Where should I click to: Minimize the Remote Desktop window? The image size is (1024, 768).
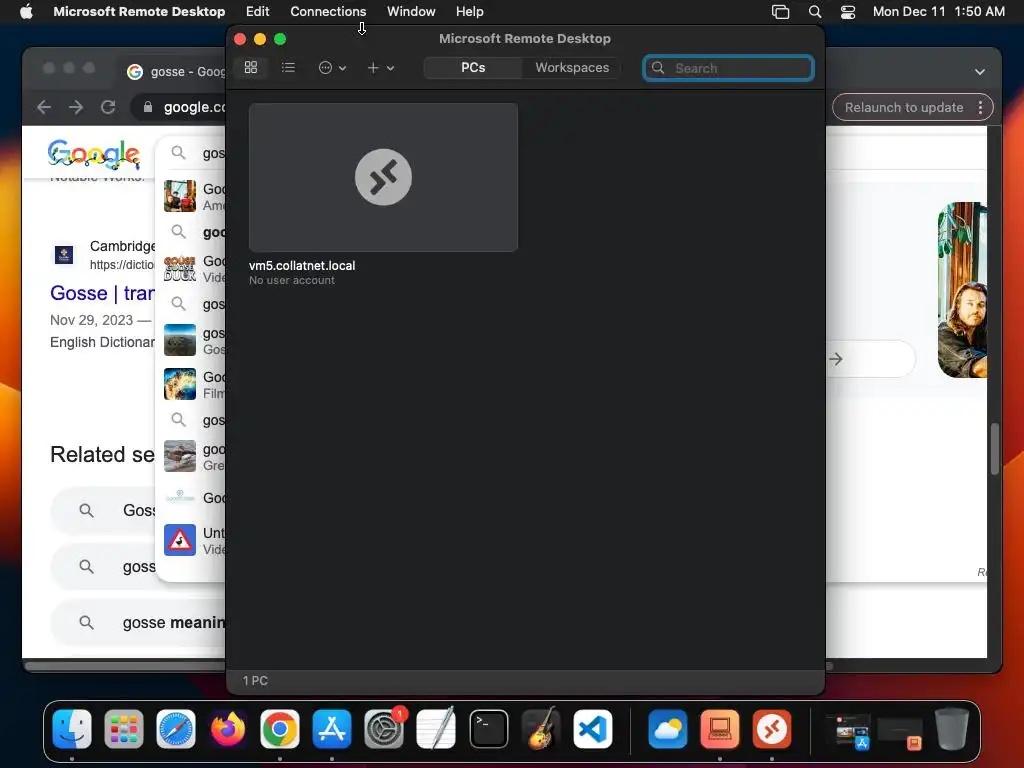coord(260,39)
